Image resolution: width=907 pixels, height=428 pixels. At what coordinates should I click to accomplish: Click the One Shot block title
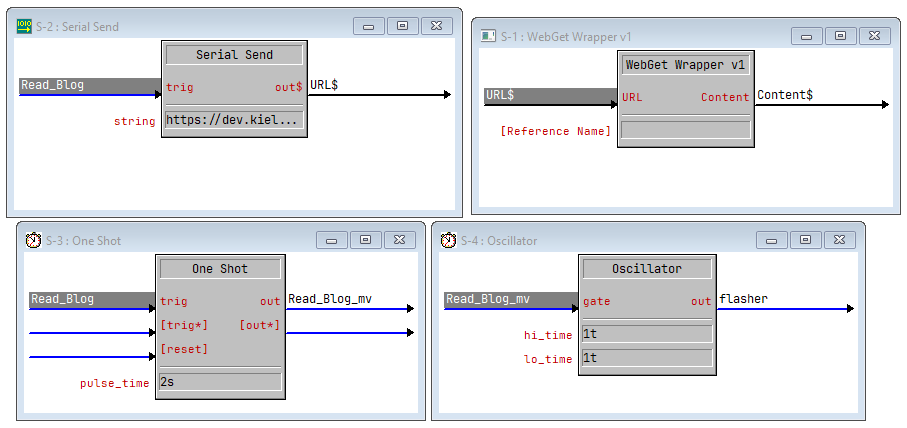[220, 269]
